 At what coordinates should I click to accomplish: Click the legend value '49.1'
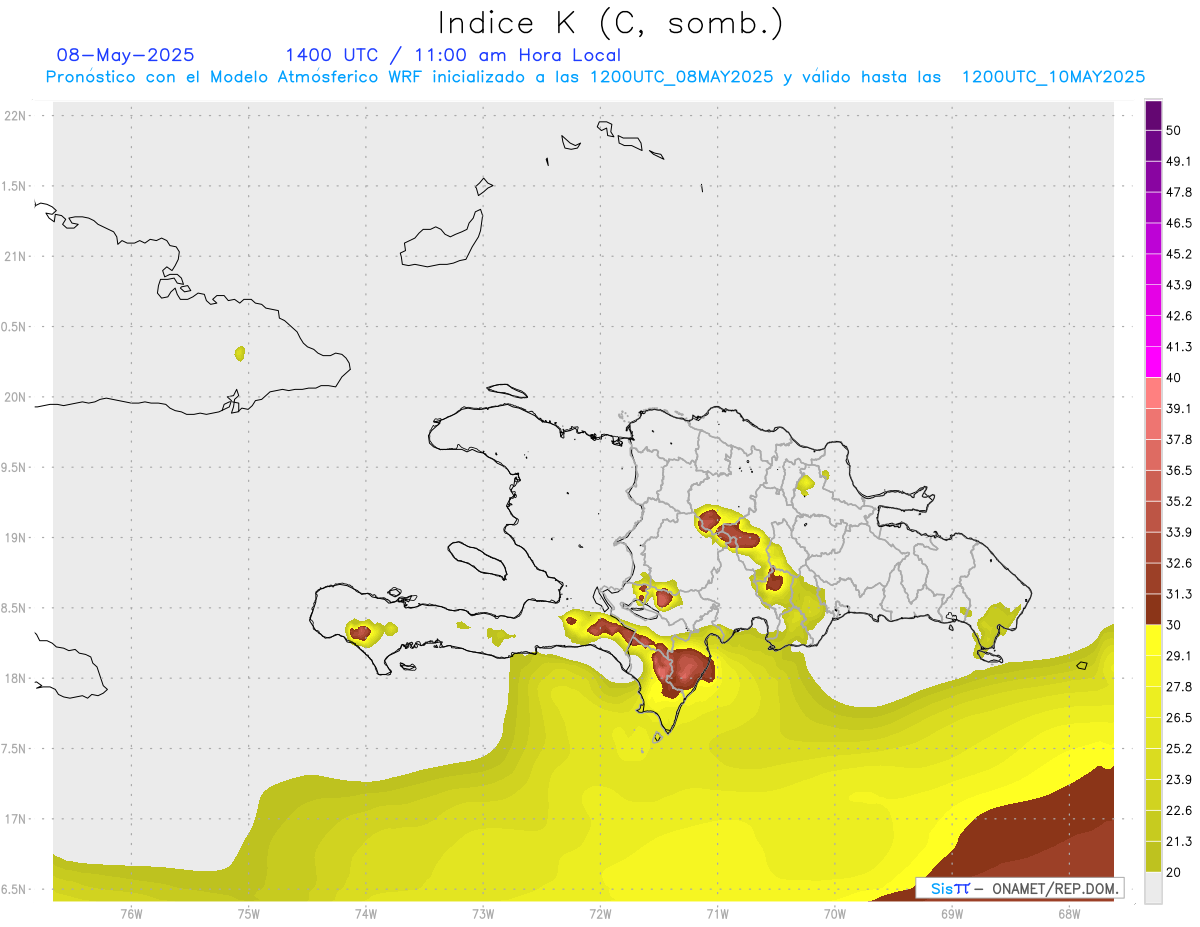(x=1179, y=162)
